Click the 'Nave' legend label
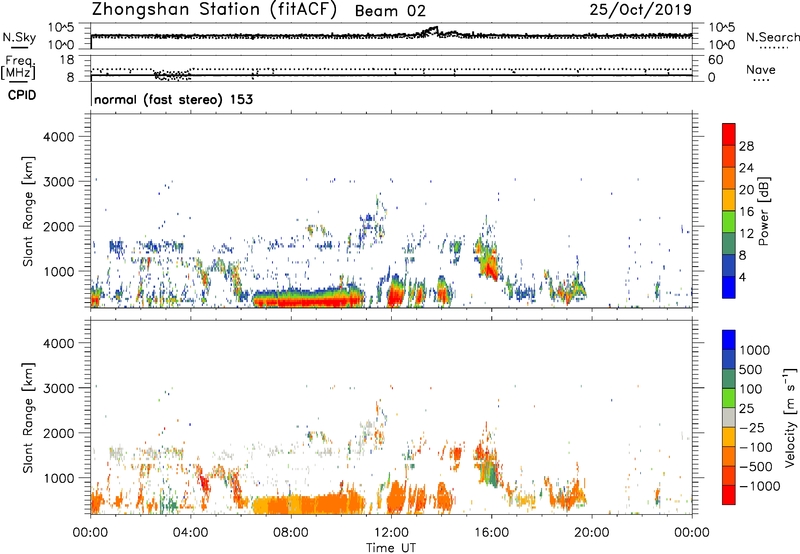Viewport: 800px width, 554px height. pos(760,69)
